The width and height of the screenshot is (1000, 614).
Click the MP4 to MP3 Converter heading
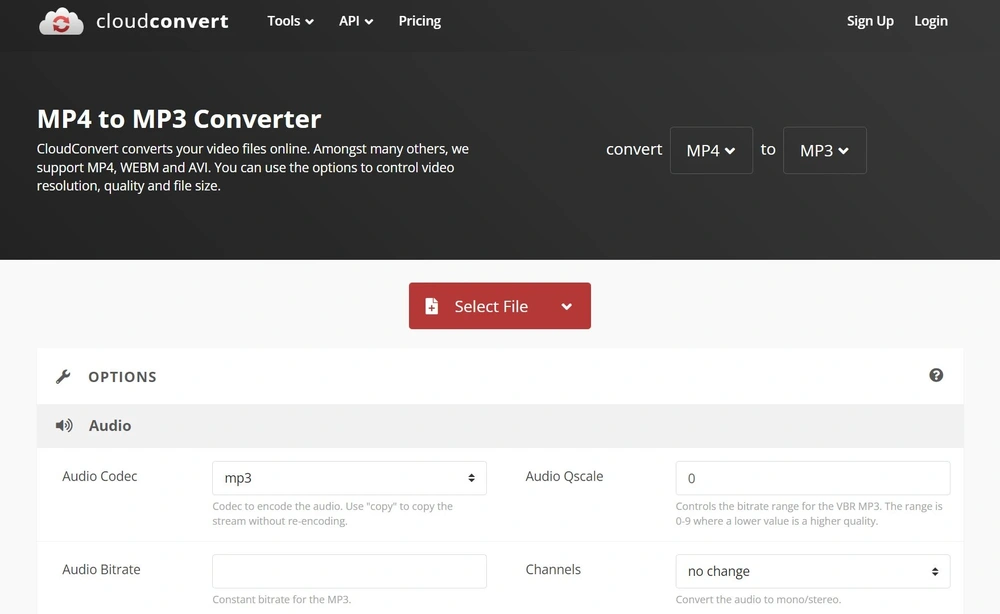179,119
